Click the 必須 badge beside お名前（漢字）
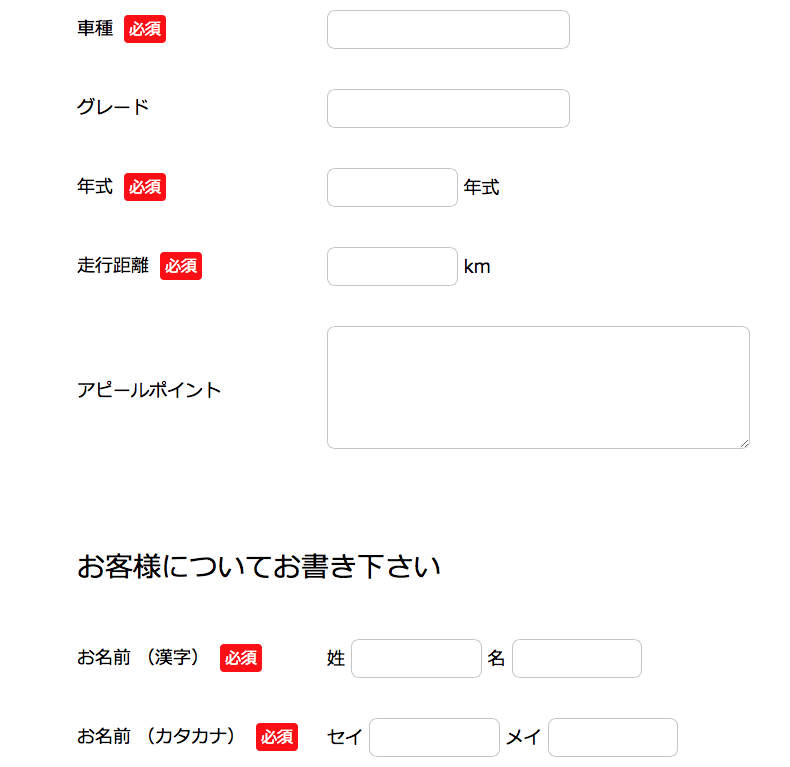This screenshot has width=790, height=767. tap(241, 658)
